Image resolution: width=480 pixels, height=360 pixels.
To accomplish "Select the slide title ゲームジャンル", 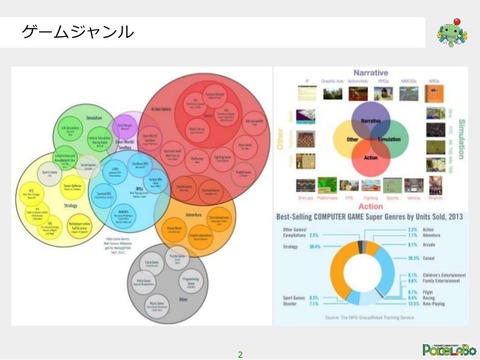I will coord(78,32).
